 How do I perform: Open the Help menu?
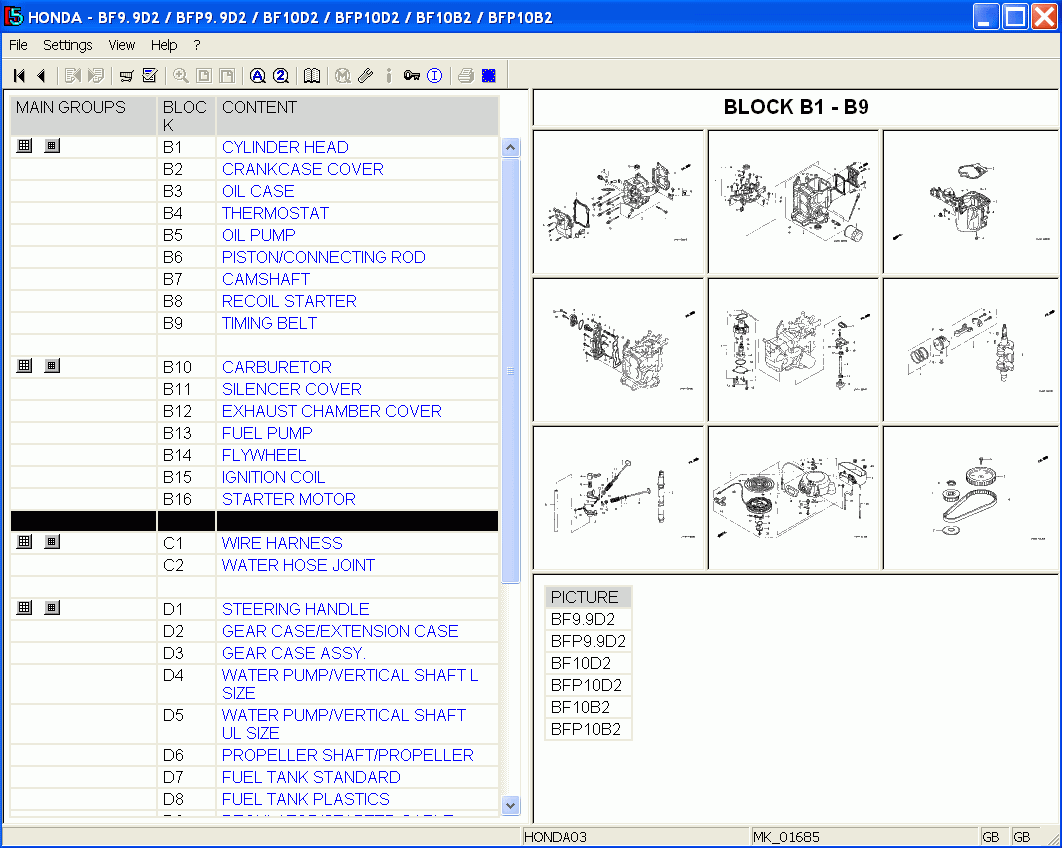click(x=164, y=45)
